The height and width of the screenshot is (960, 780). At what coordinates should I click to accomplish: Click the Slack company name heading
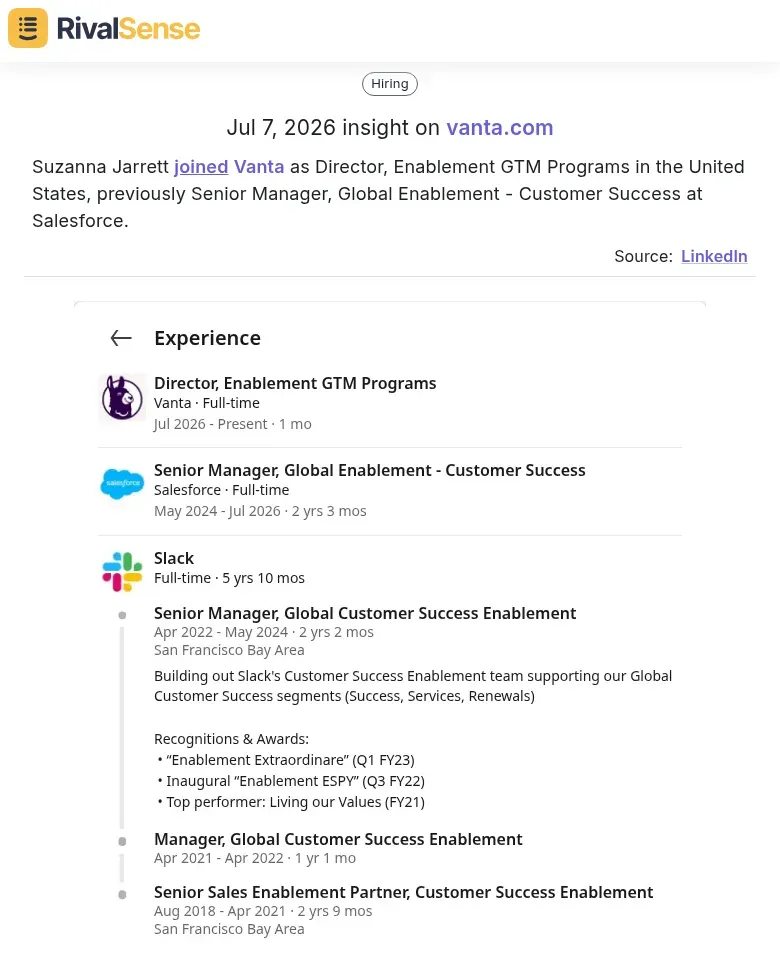174,558
